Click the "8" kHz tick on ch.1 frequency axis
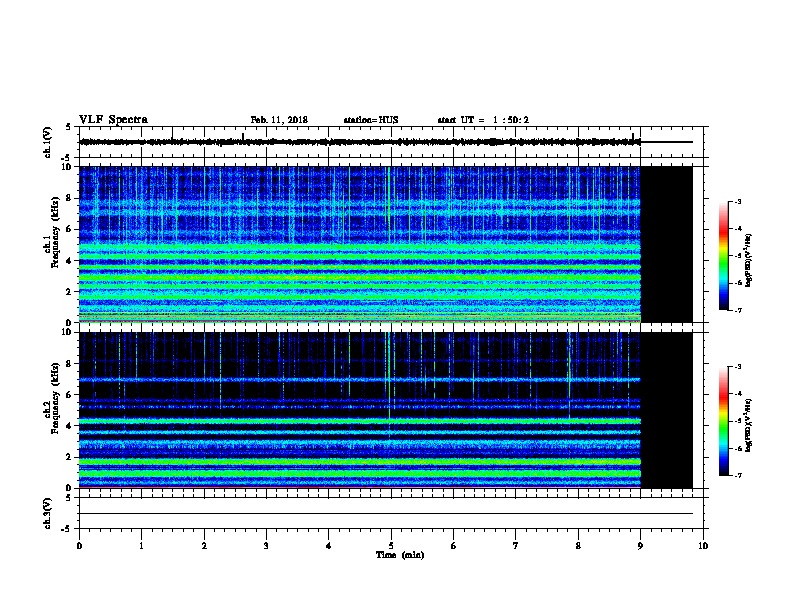792x612 pixels. point(70,198)
